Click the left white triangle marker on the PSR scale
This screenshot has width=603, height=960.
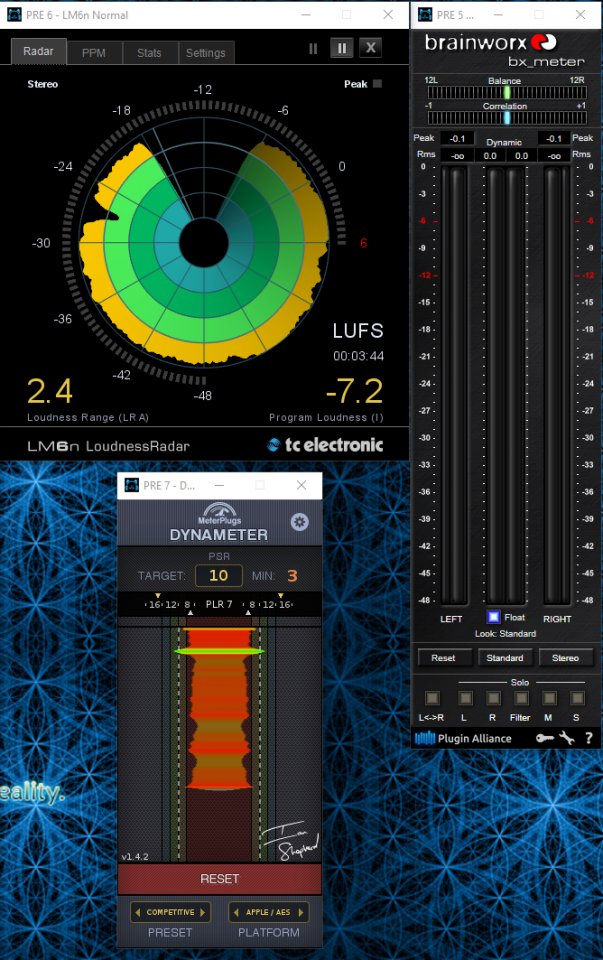(190, 612)
